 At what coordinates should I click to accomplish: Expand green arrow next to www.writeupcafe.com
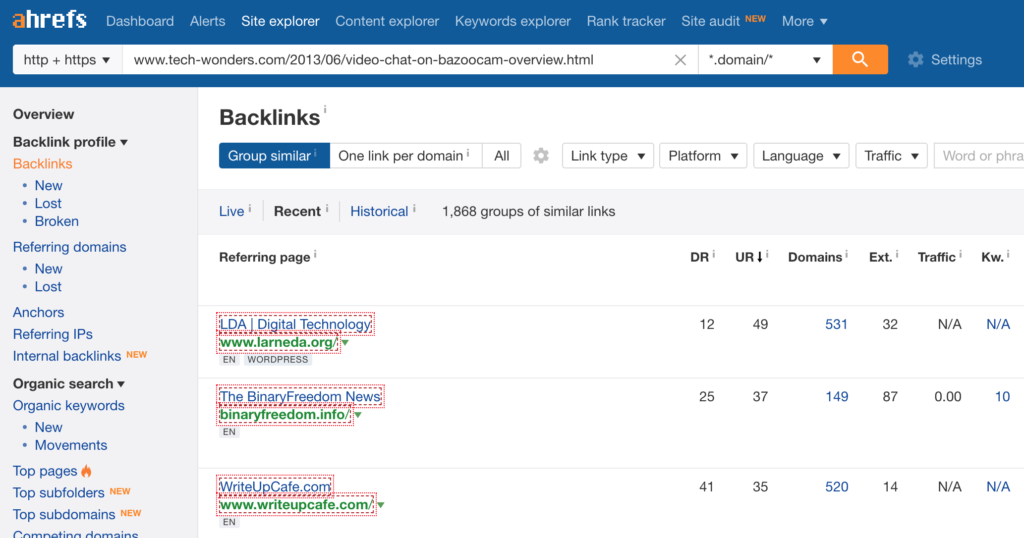pyautogui.click(x=381, y=505)
